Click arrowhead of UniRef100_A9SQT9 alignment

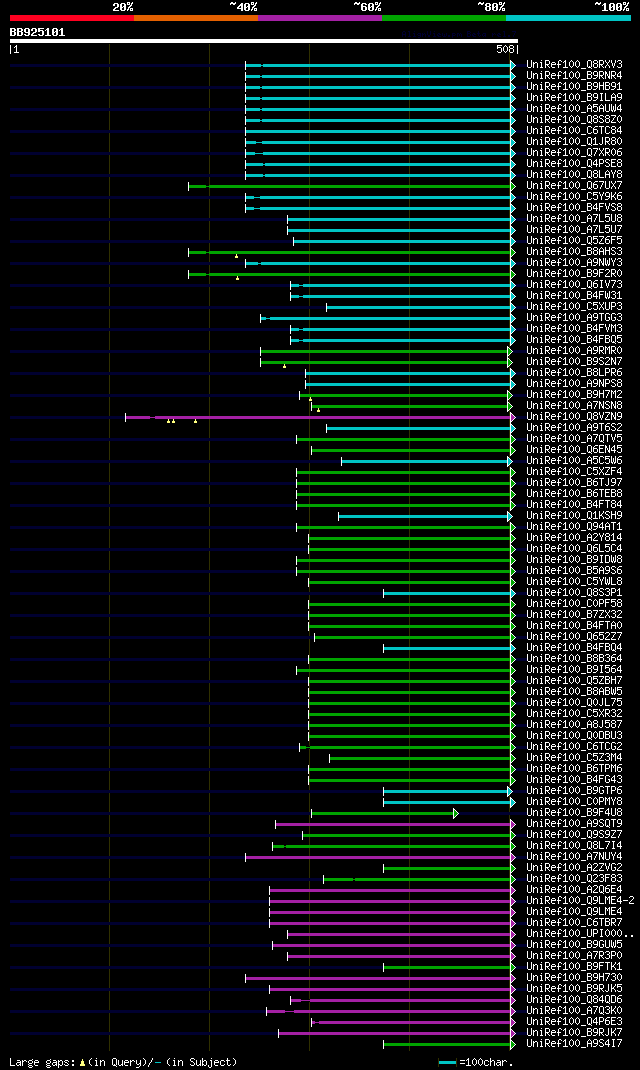pyautogui.click(x=513, y=824)
